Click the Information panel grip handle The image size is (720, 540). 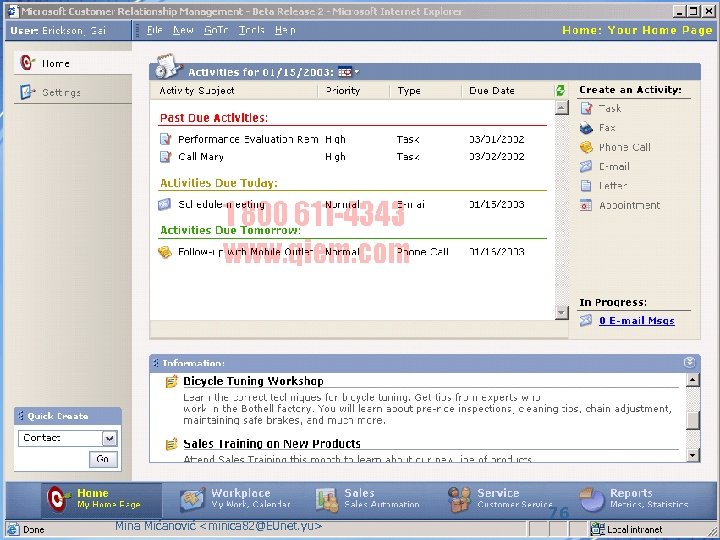click(156, 363)
